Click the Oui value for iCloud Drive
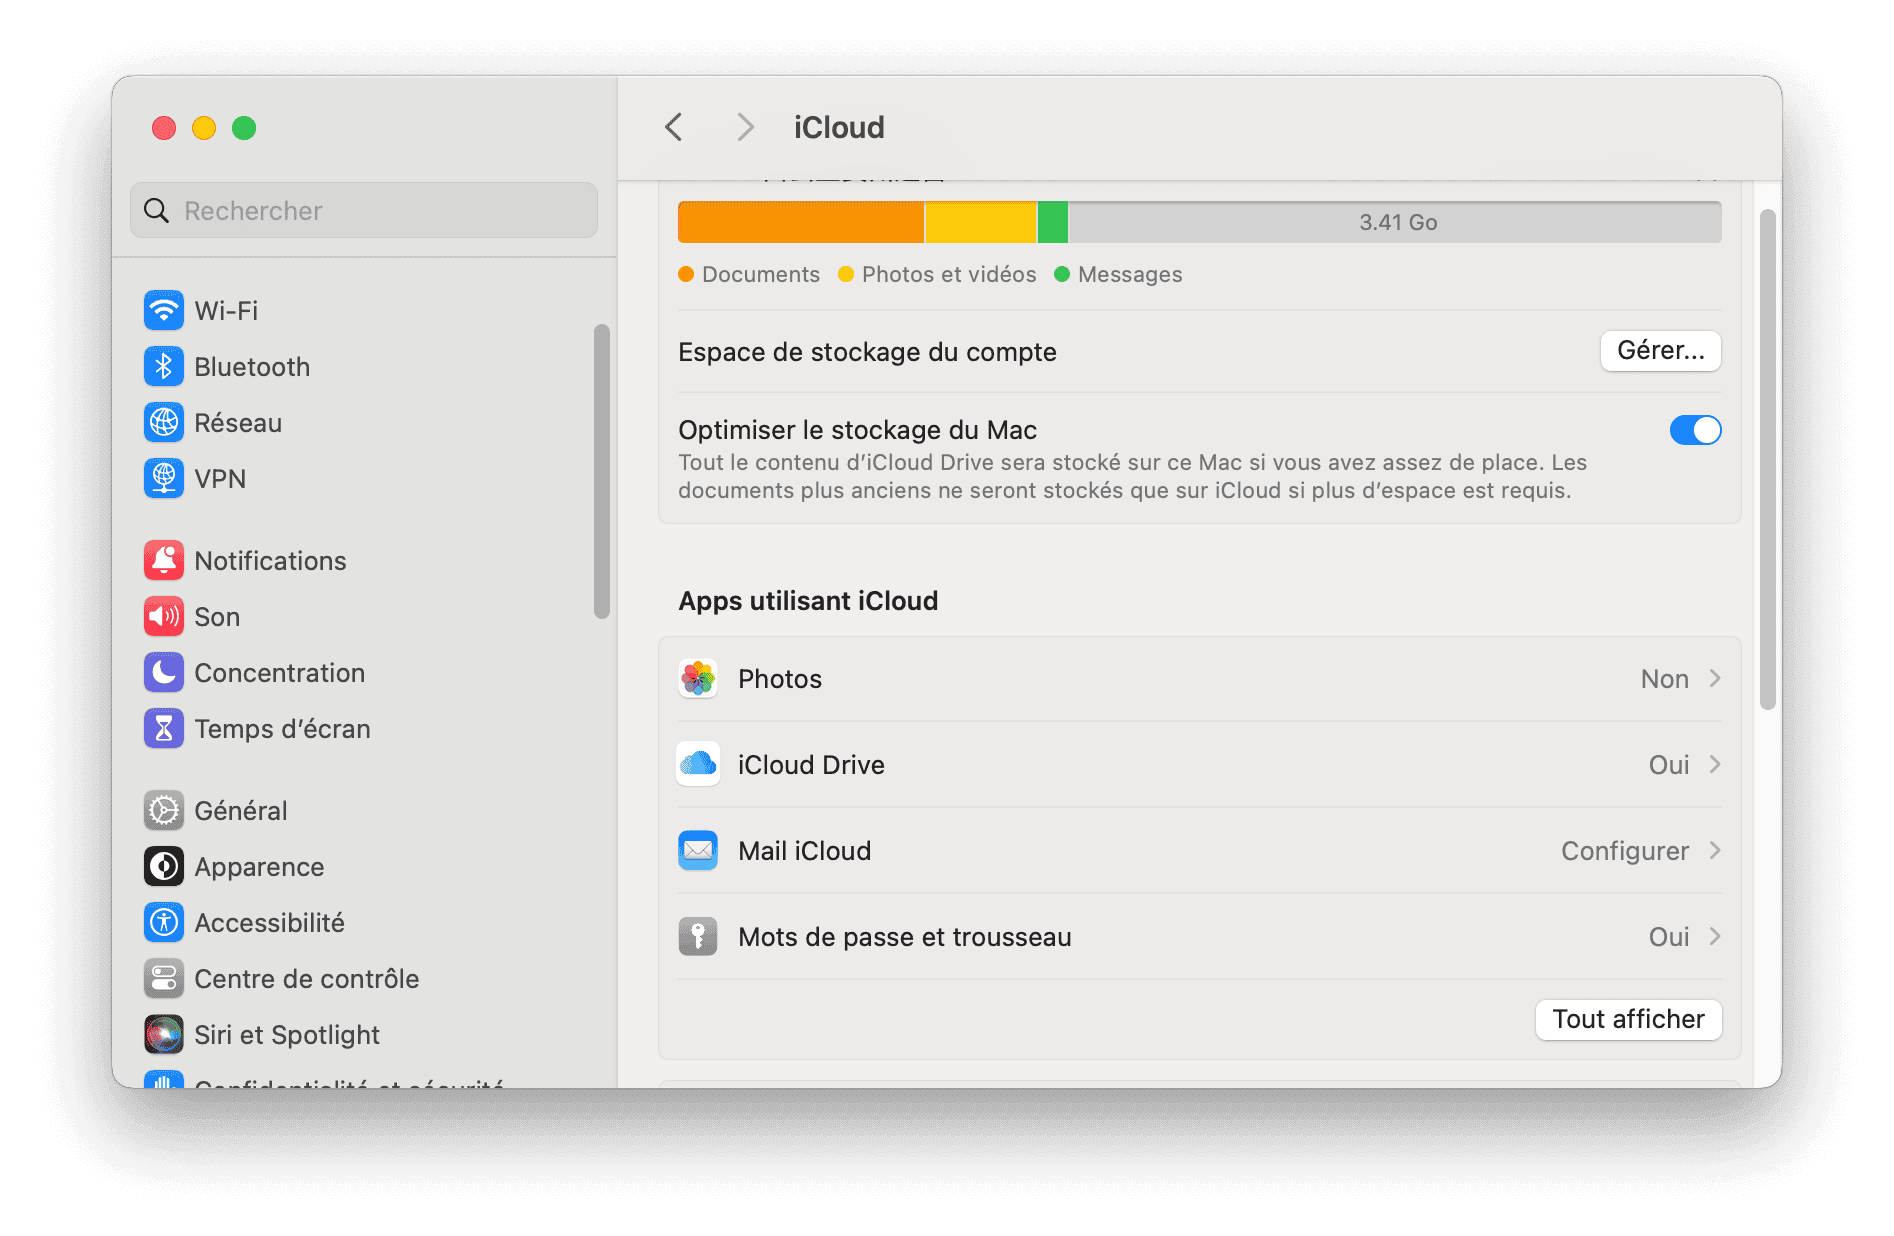1894x1236 pixels. [x=1669, y=765]
